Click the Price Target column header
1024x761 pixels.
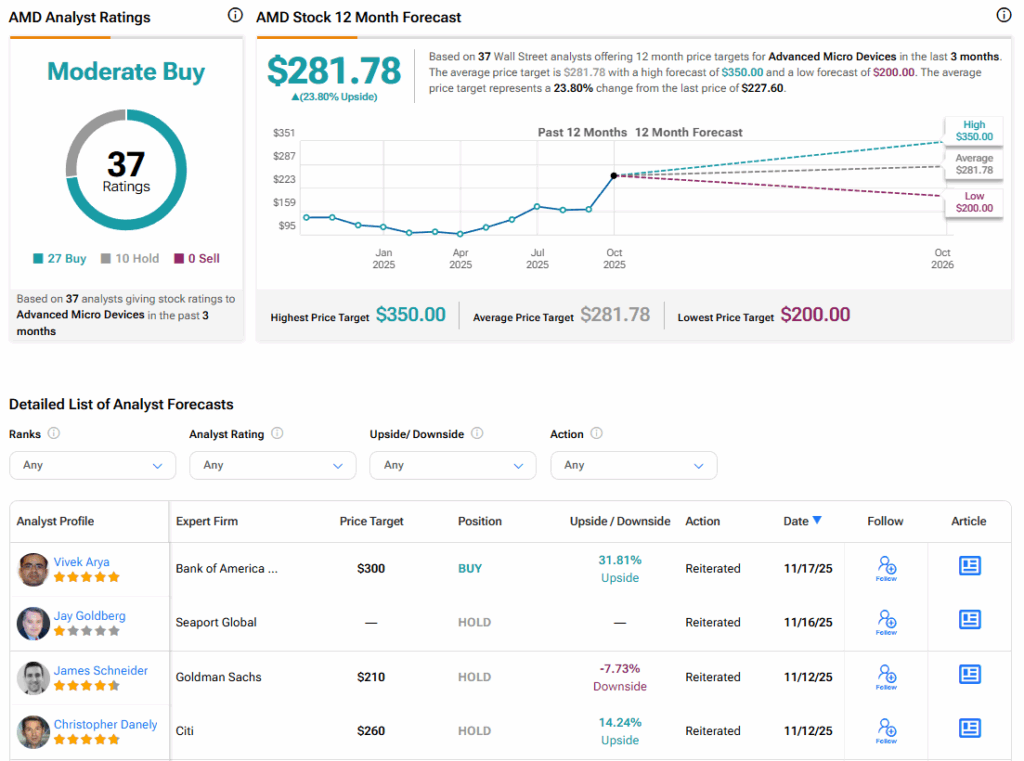click(x=373, y=521)
